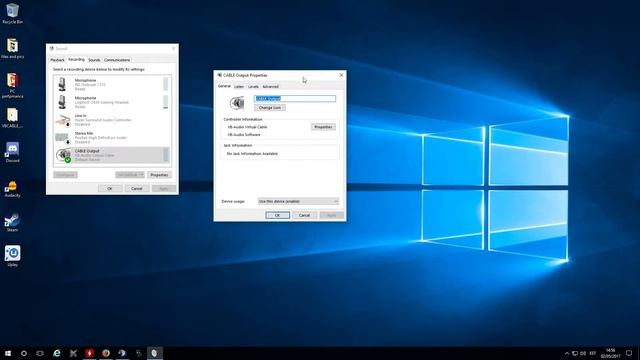Open the General tab in CABLE Output Properties
Viewport: 640px width, 360px height.
[x=224, y=86]
